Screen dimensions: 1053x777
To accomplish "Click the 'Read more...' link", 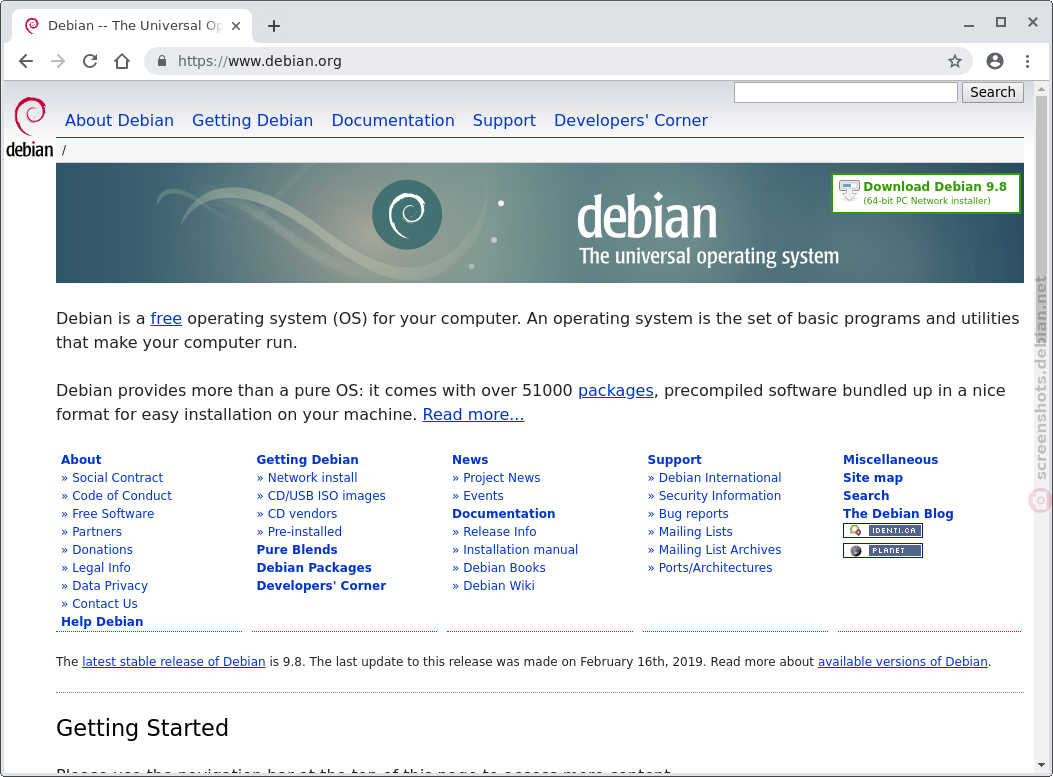I will [x=473, y=414].
